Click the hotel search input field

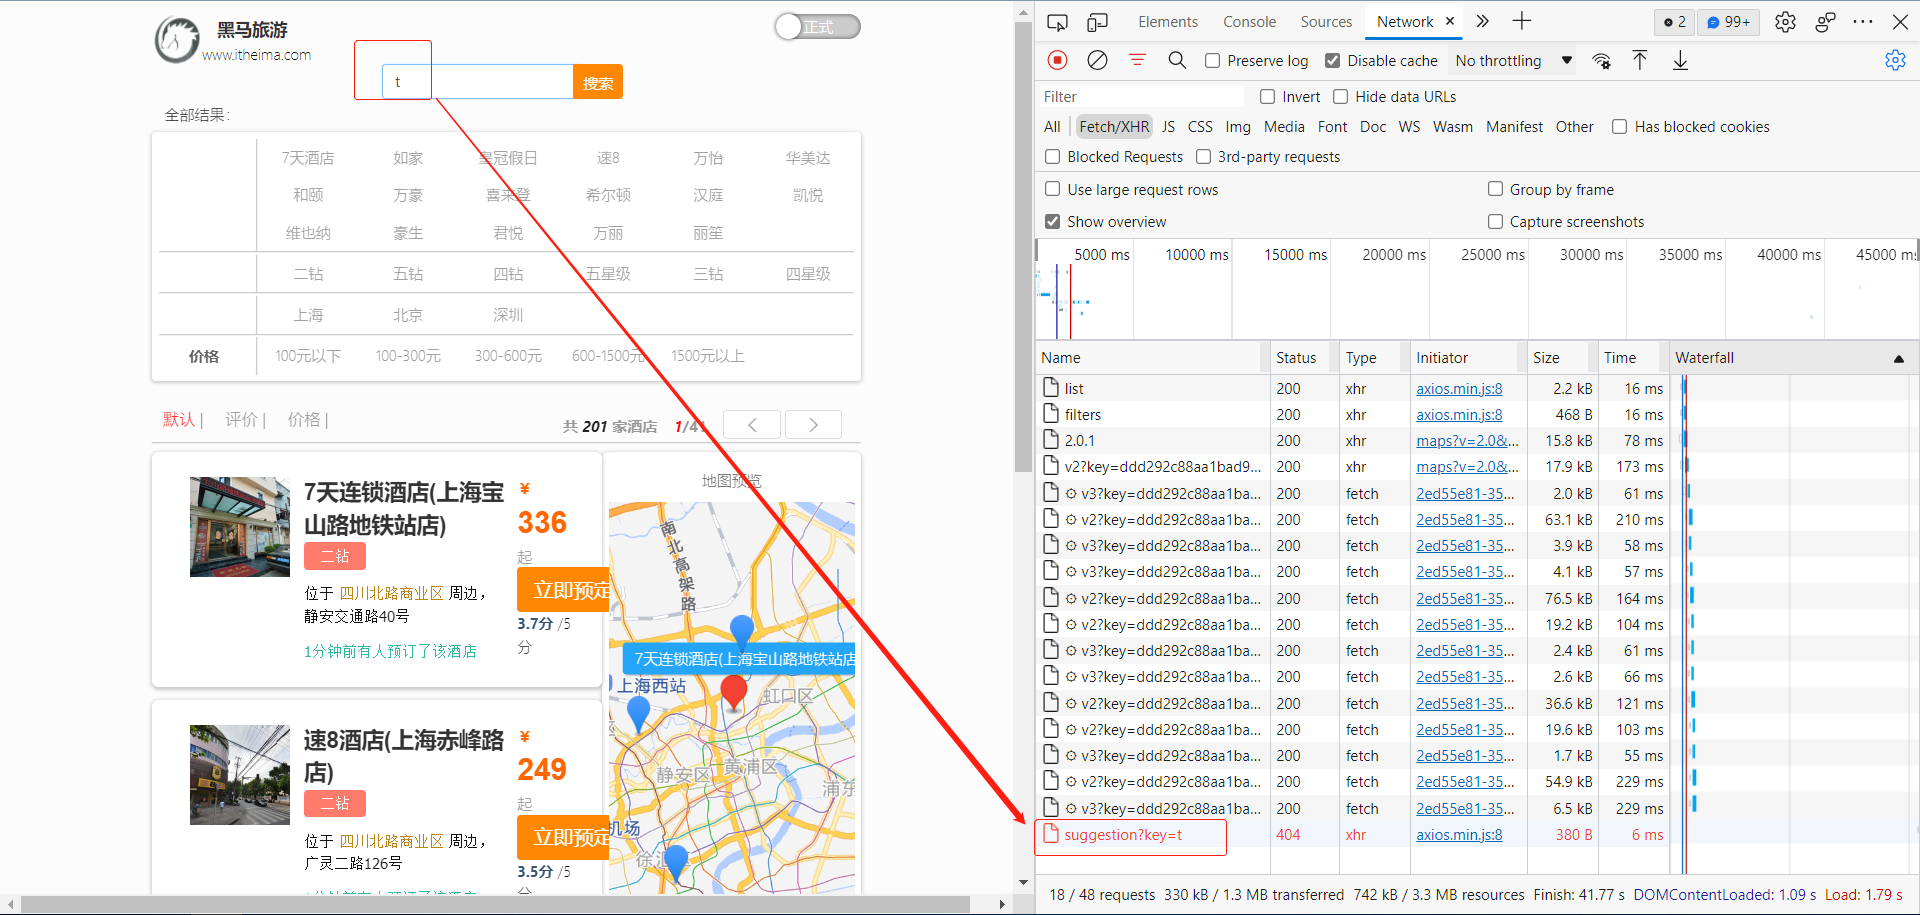pyautogui.click(x=477, y=82)
